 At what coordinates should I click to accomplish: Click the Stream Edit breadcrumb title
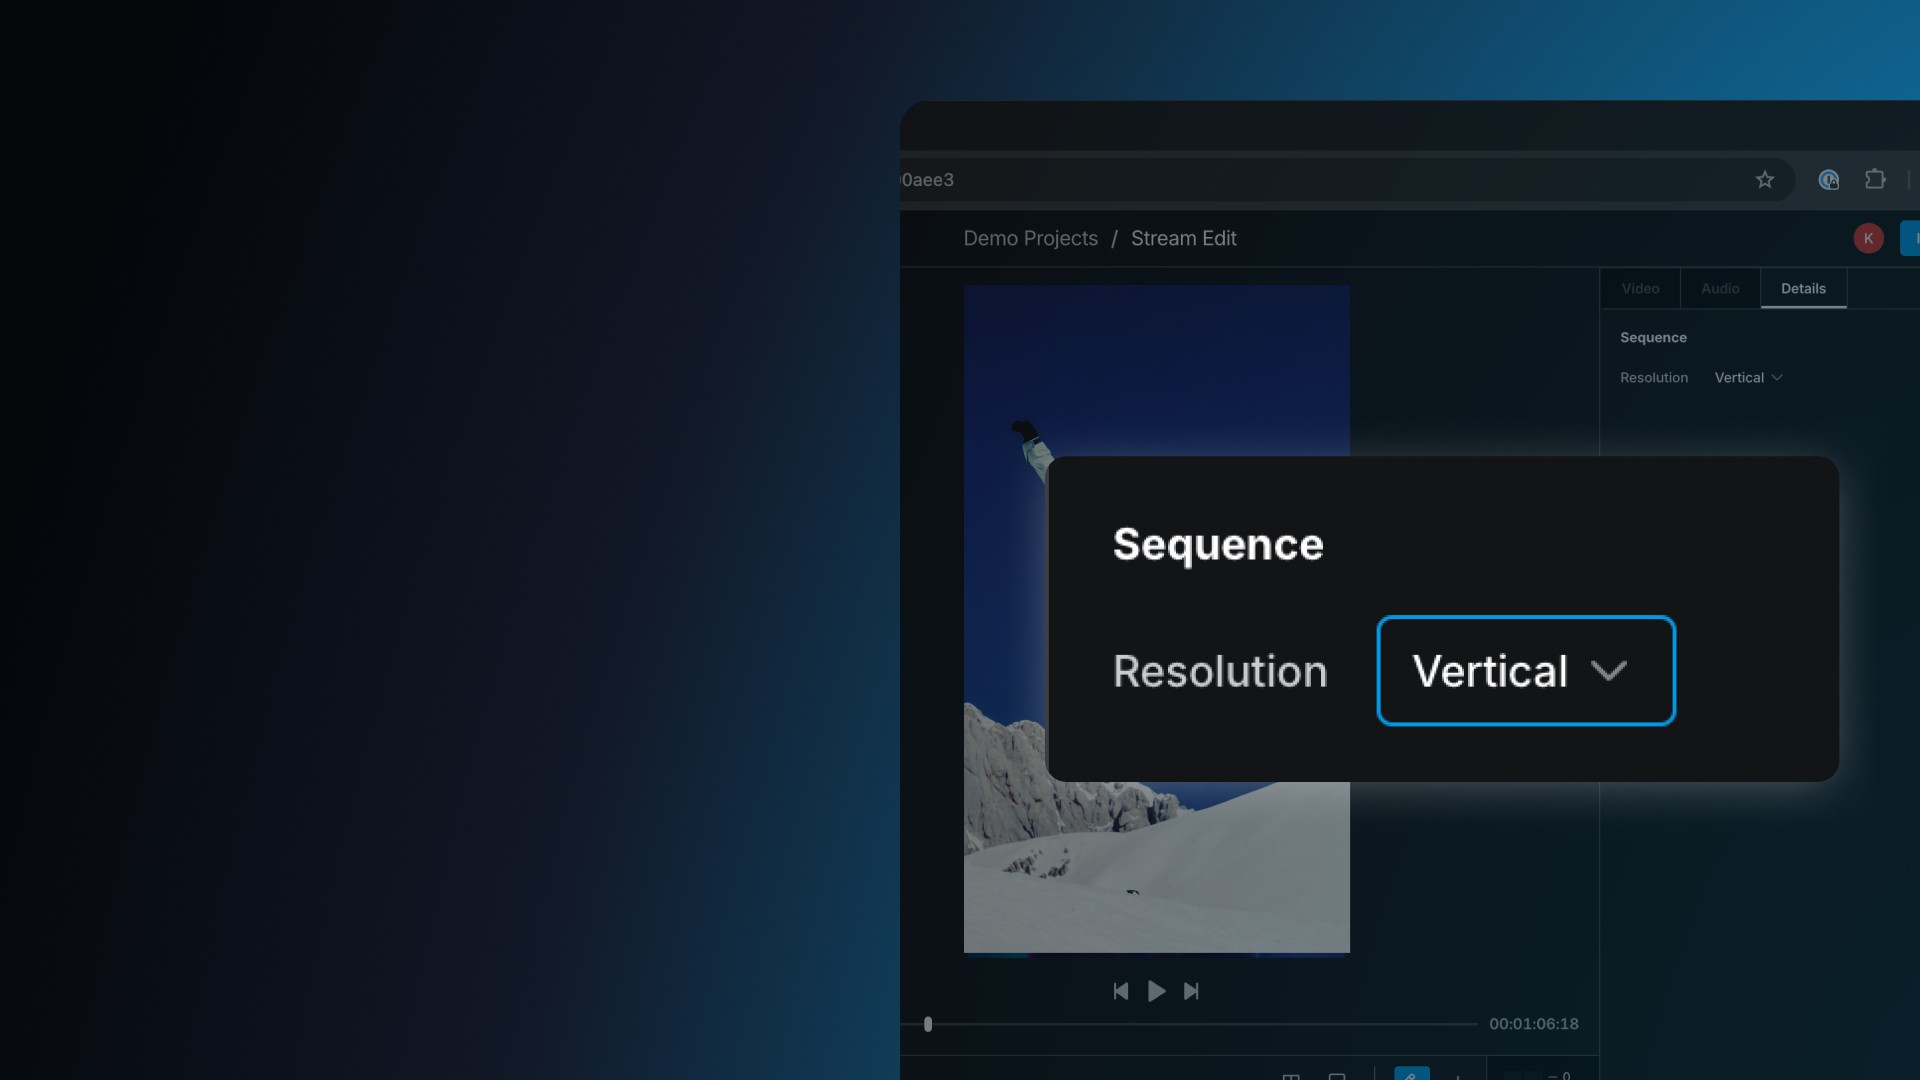(1184, 239)
